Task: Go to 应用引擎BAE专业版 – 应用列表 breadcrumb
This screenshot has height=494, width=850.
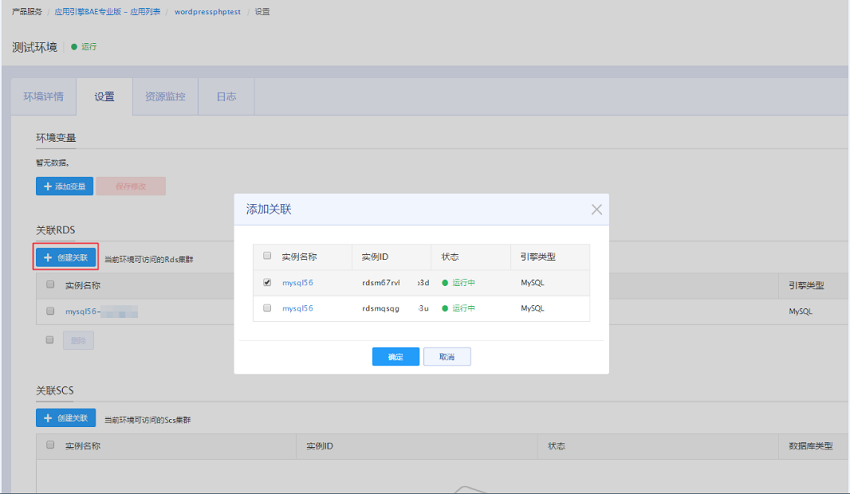Action: click(107, 11)
